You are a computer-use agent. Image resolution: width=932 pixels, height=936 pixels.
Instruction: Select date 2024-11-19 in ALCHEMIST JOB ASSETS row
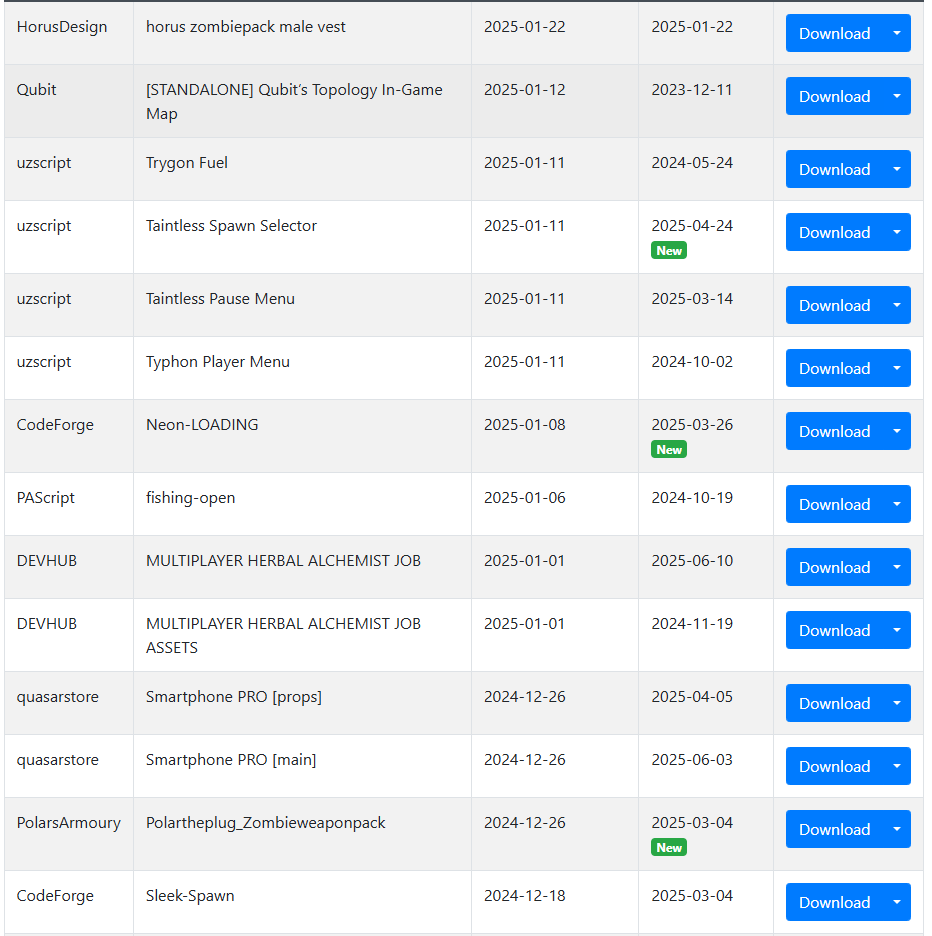coord(692,624)
